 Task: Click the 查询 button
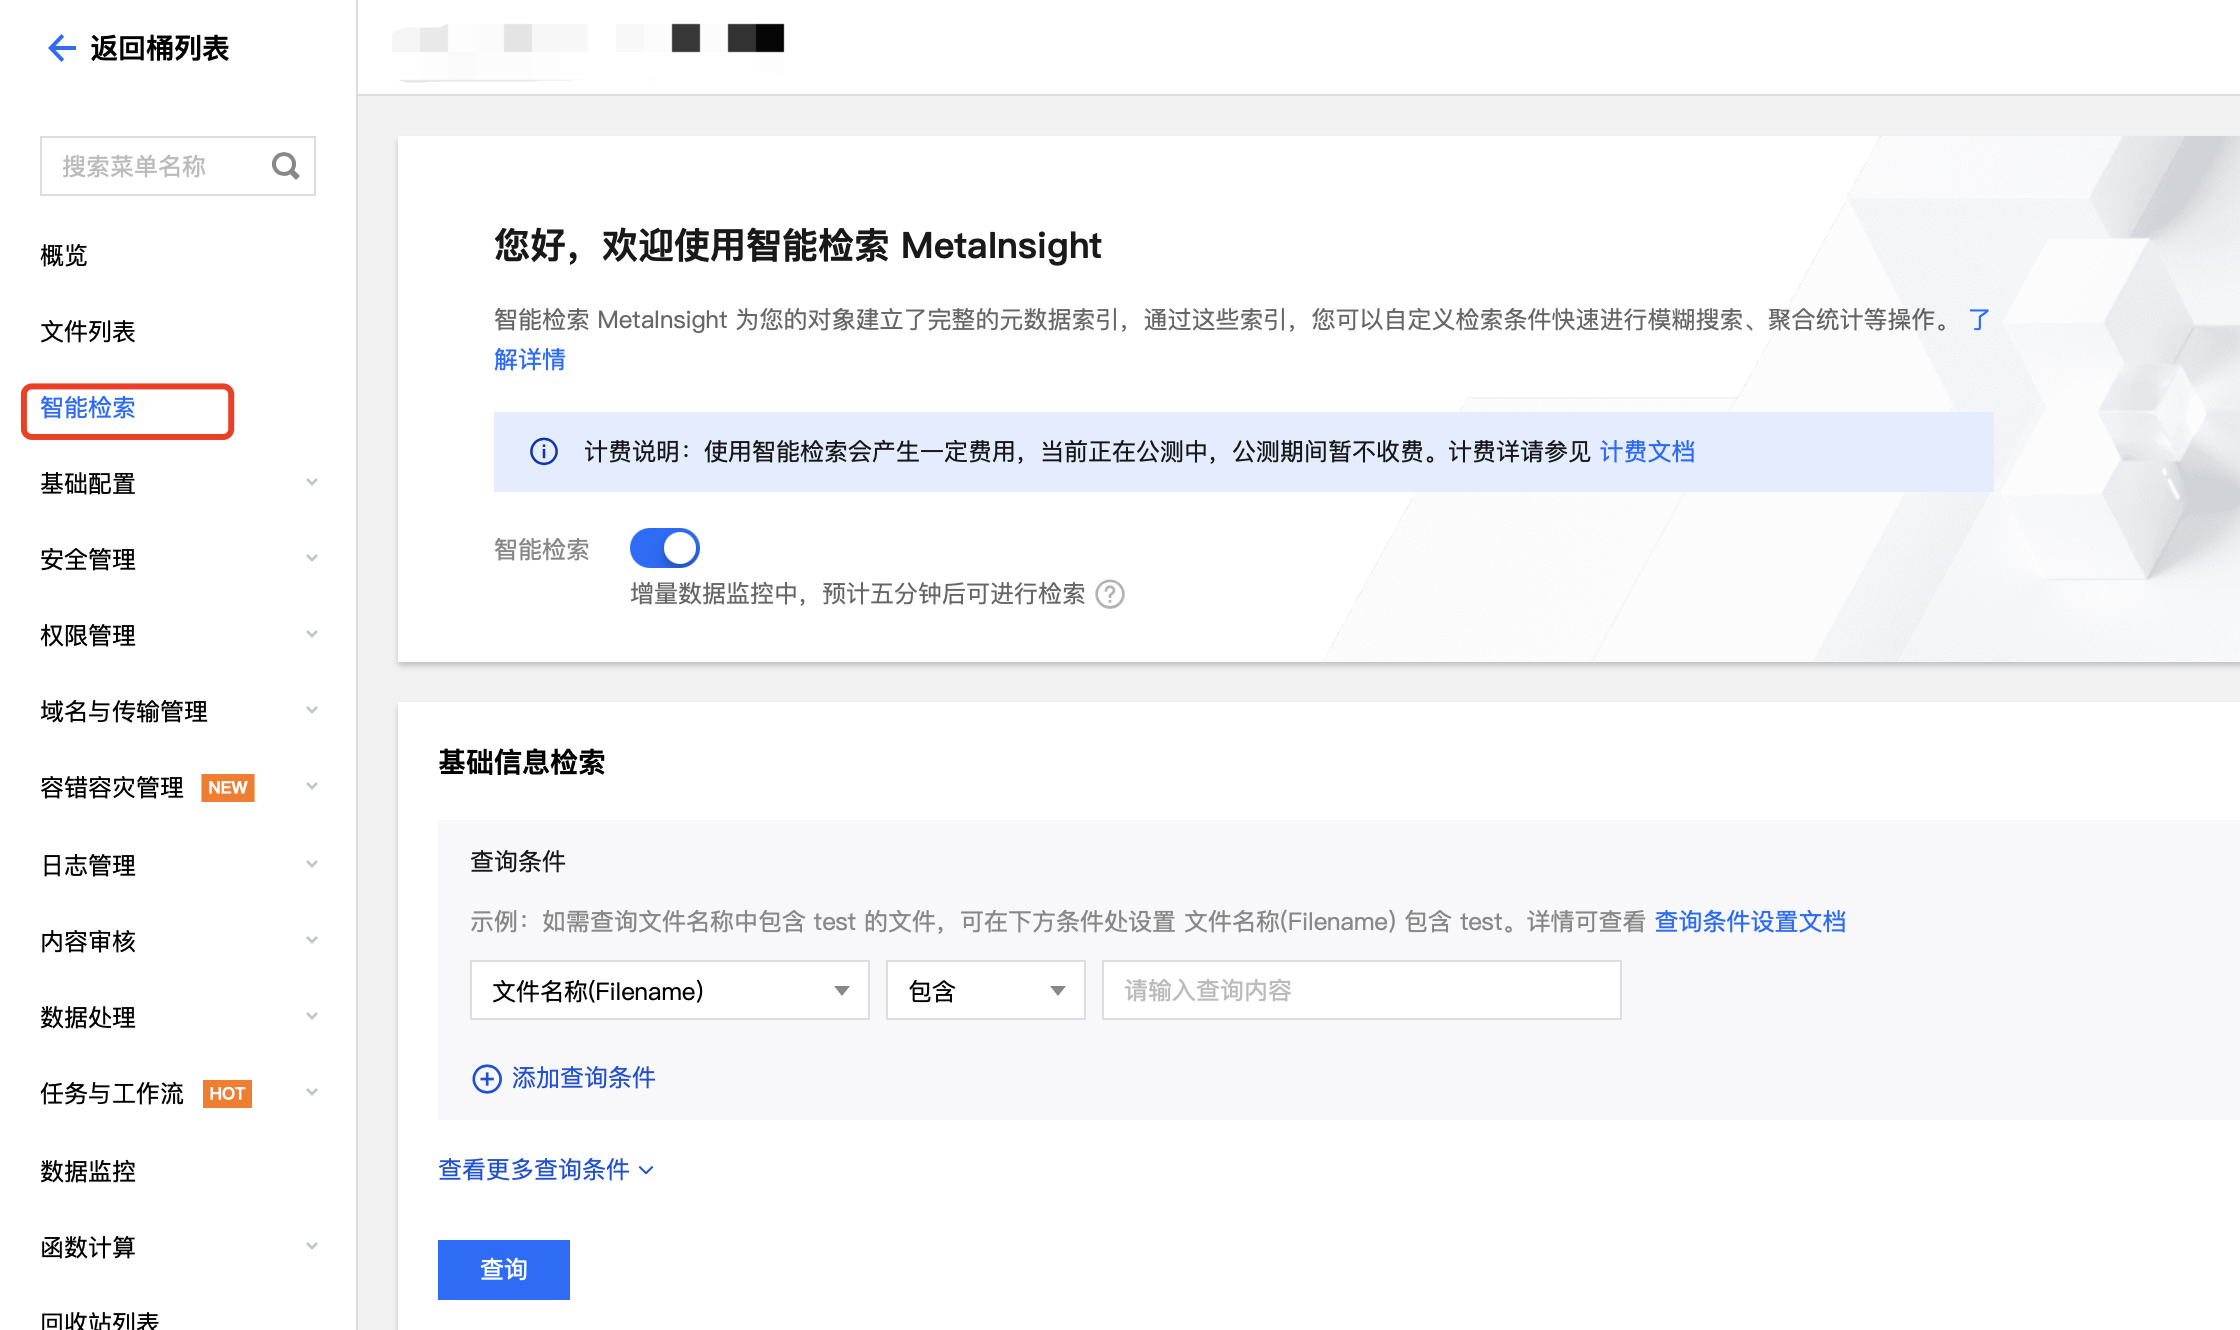tap(504, 1270)
